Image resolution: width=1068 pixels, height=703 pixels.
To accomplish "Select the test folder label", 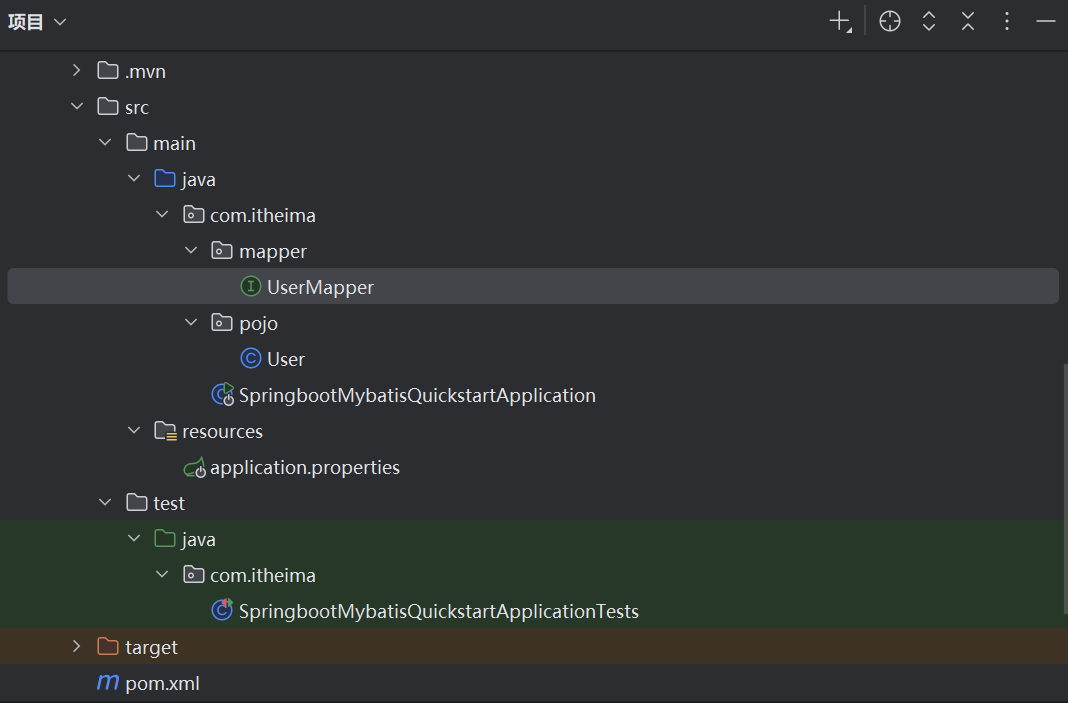I will pyautogui.click(x=169, y=503).
